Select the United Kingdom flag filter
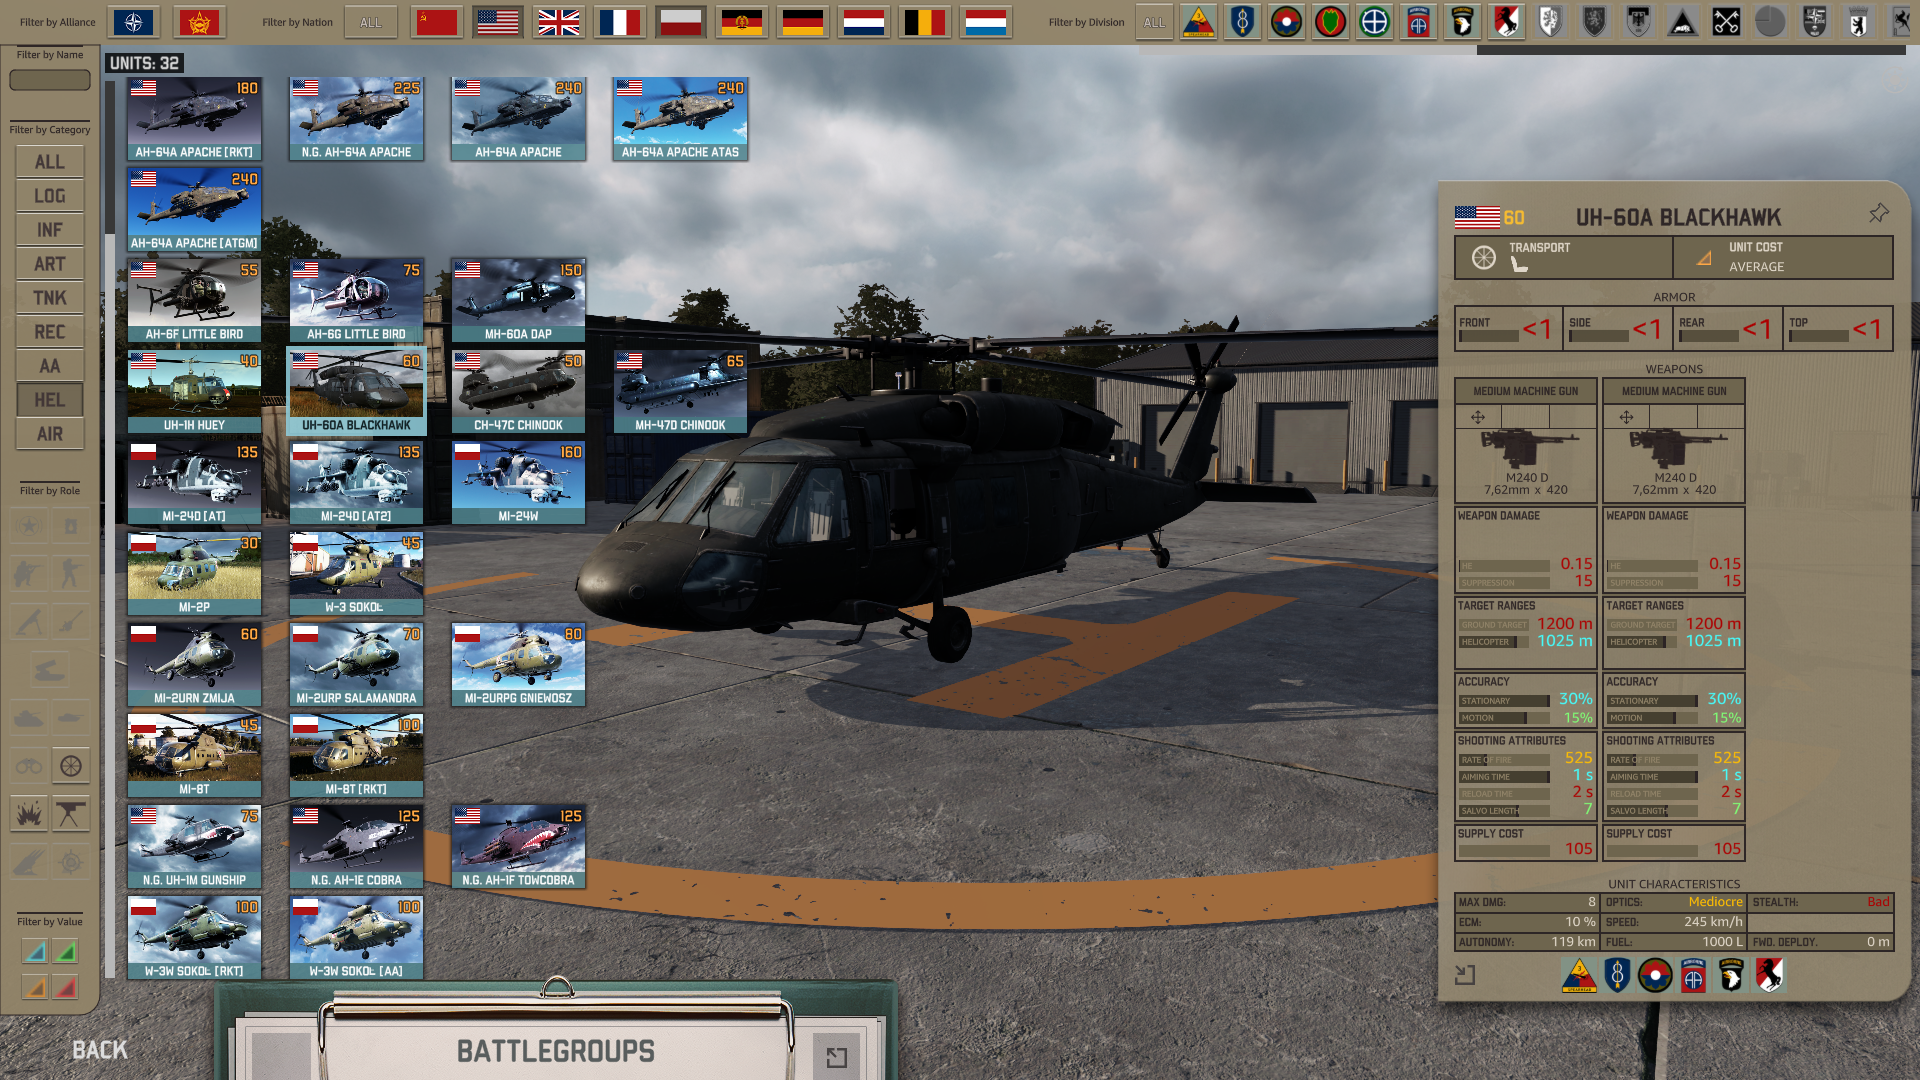Screen dimensions: 1920x1080 pyautogui.click(x=558, y=22)
